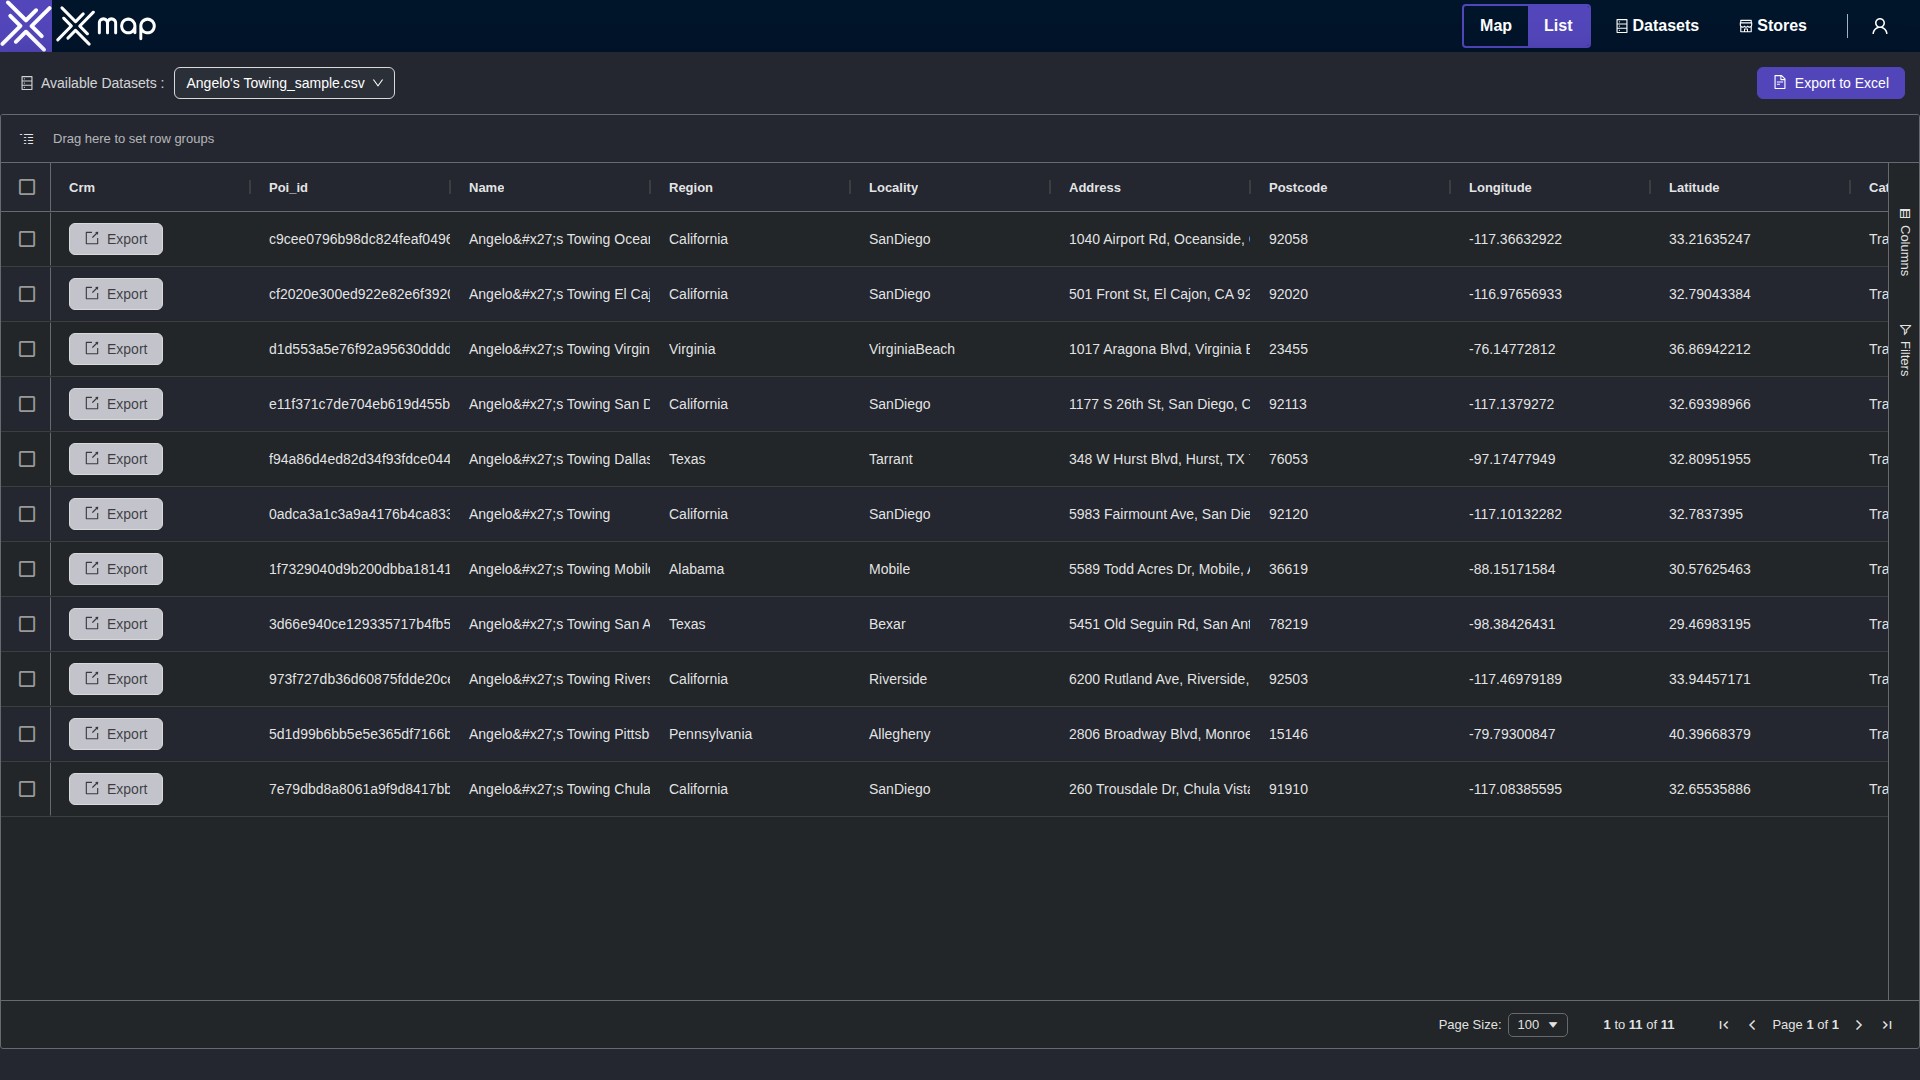Viewport: 1920px width, 1080px height.
Task: Select the Angelo's Towing Dallas row checkbox
Action: coord(27,459)
